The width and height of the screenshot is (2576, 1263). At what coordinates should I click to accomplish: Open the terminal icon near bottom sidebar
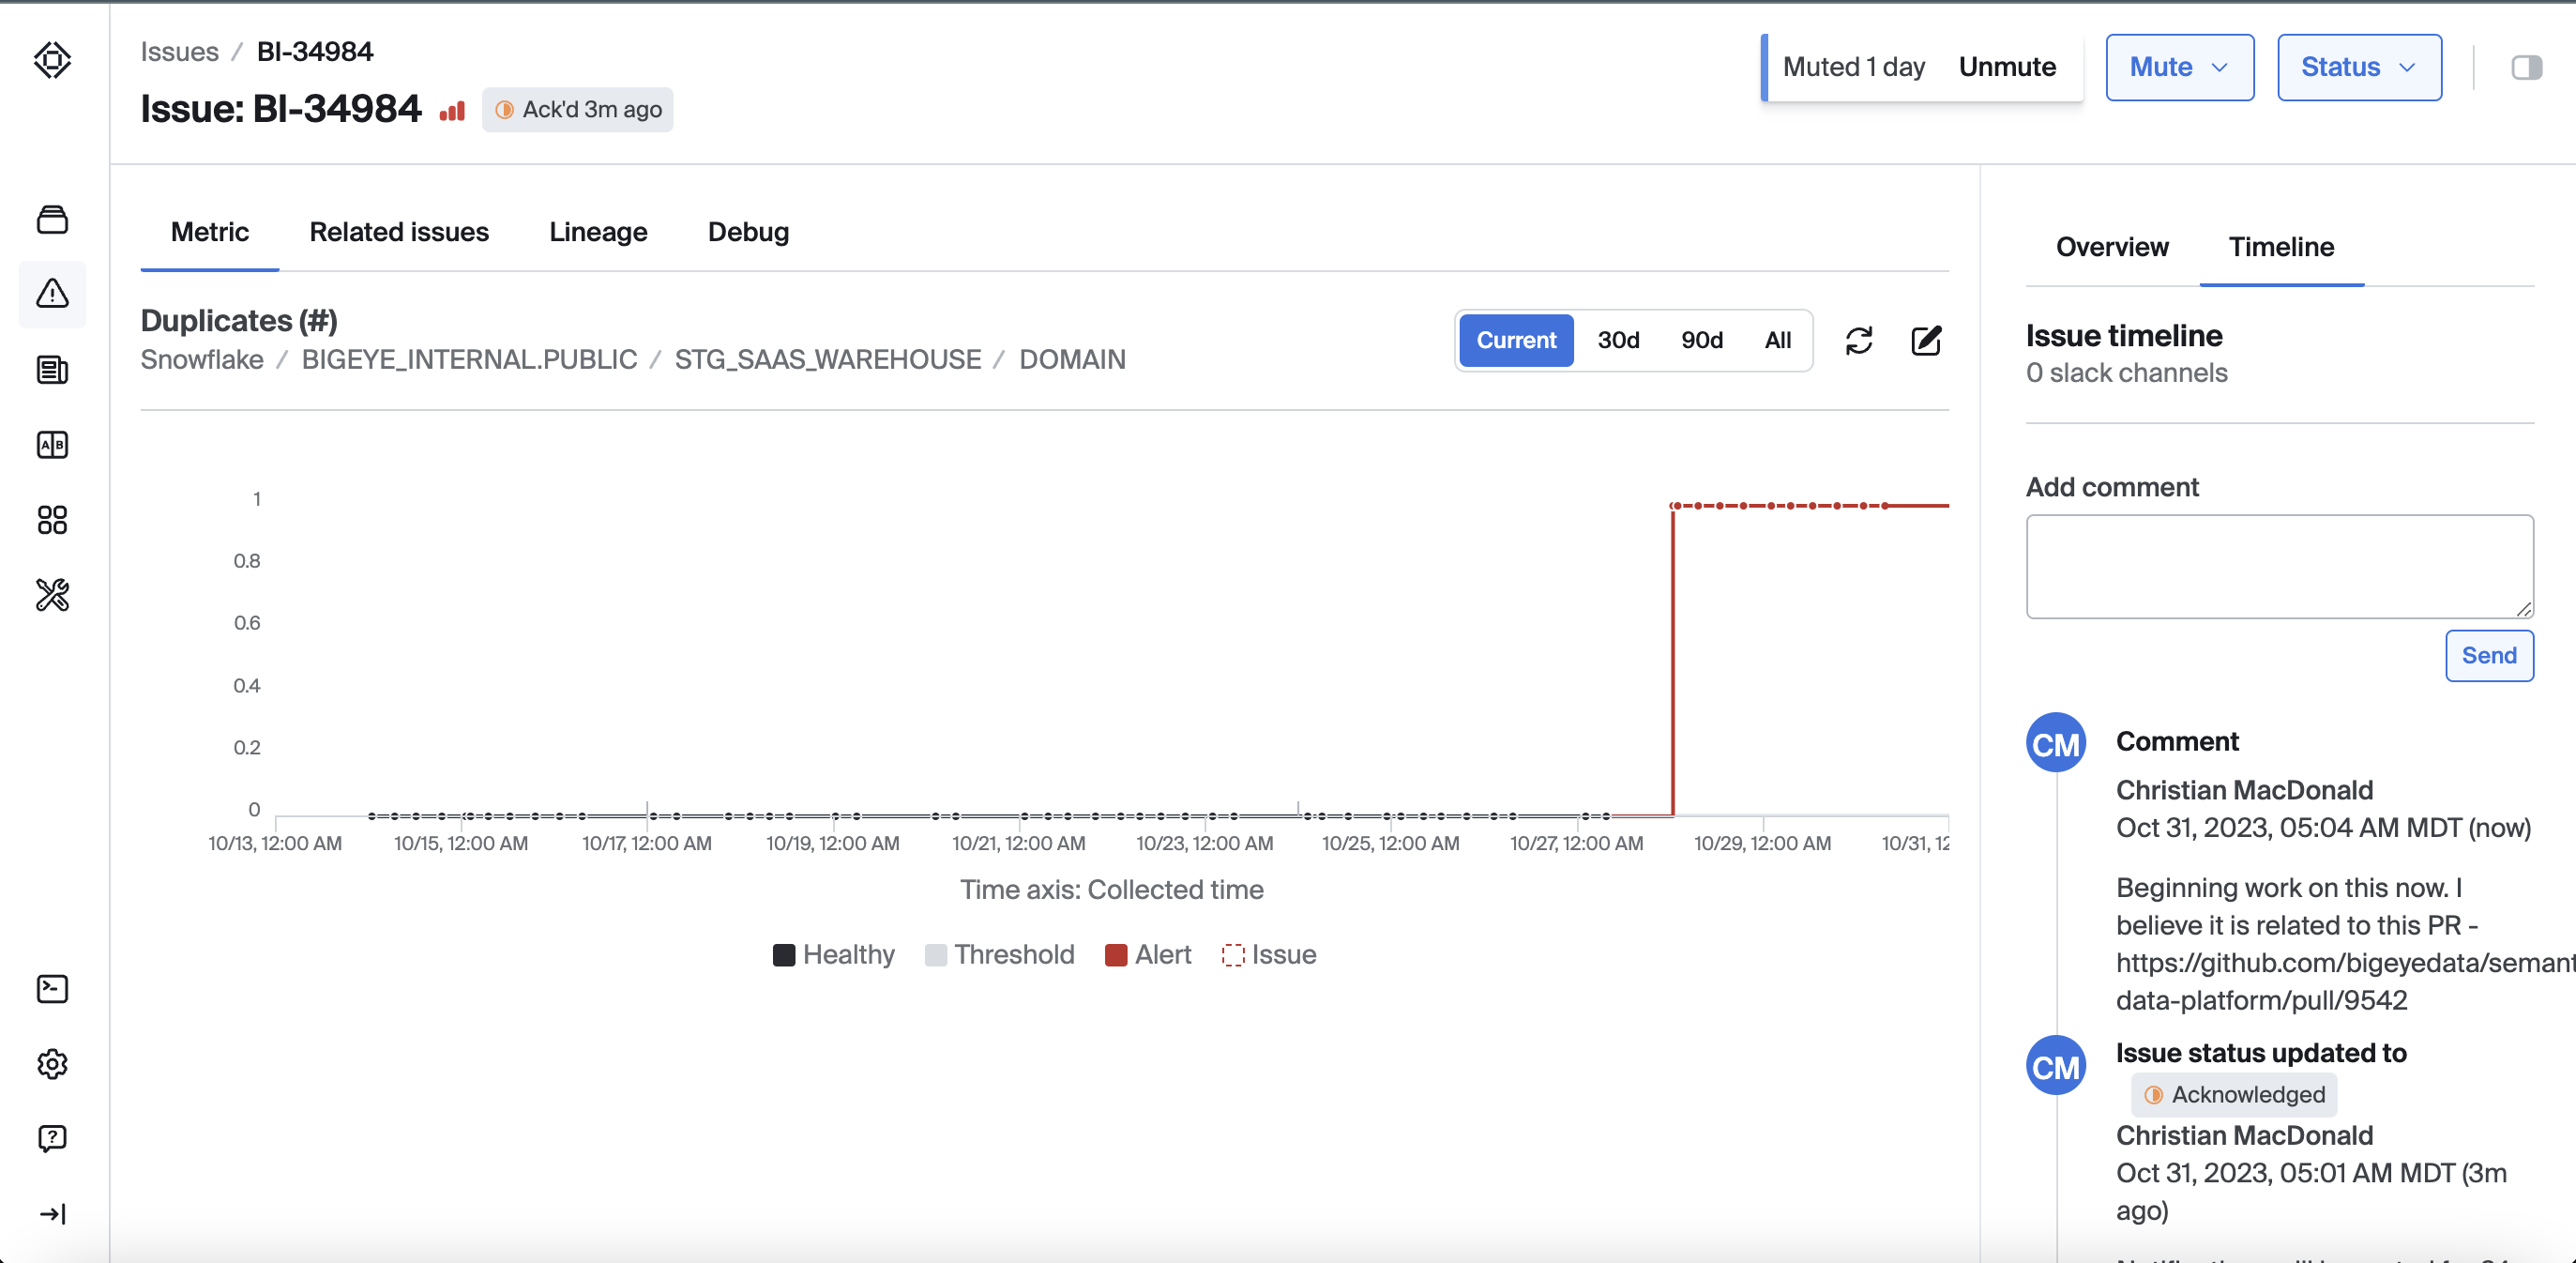[x=52, y=989]
